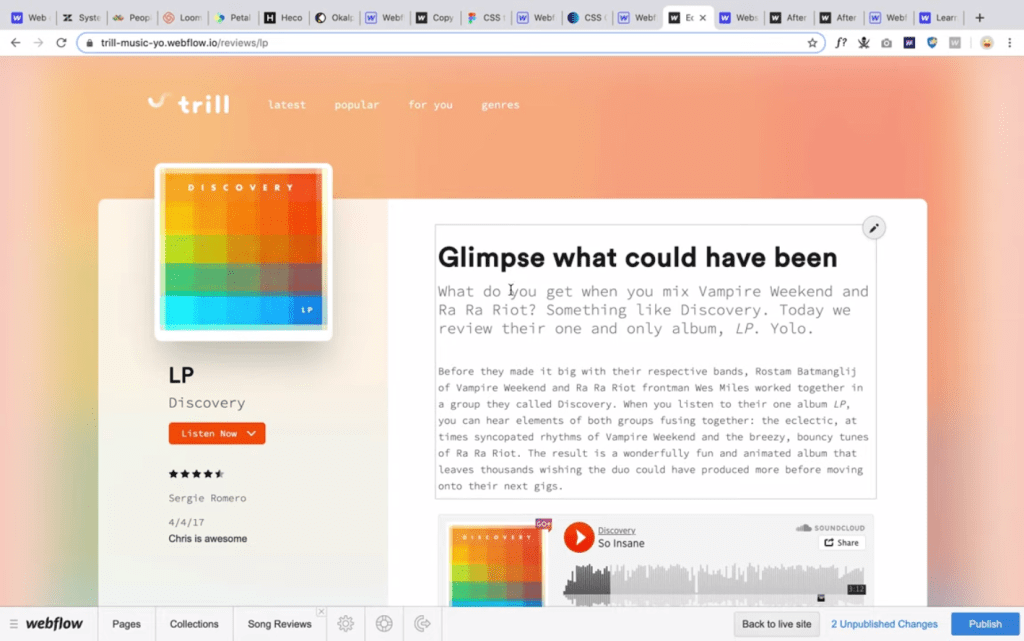
Task: Open the Chrome profile avatar
Action: (x=986, y=43)
